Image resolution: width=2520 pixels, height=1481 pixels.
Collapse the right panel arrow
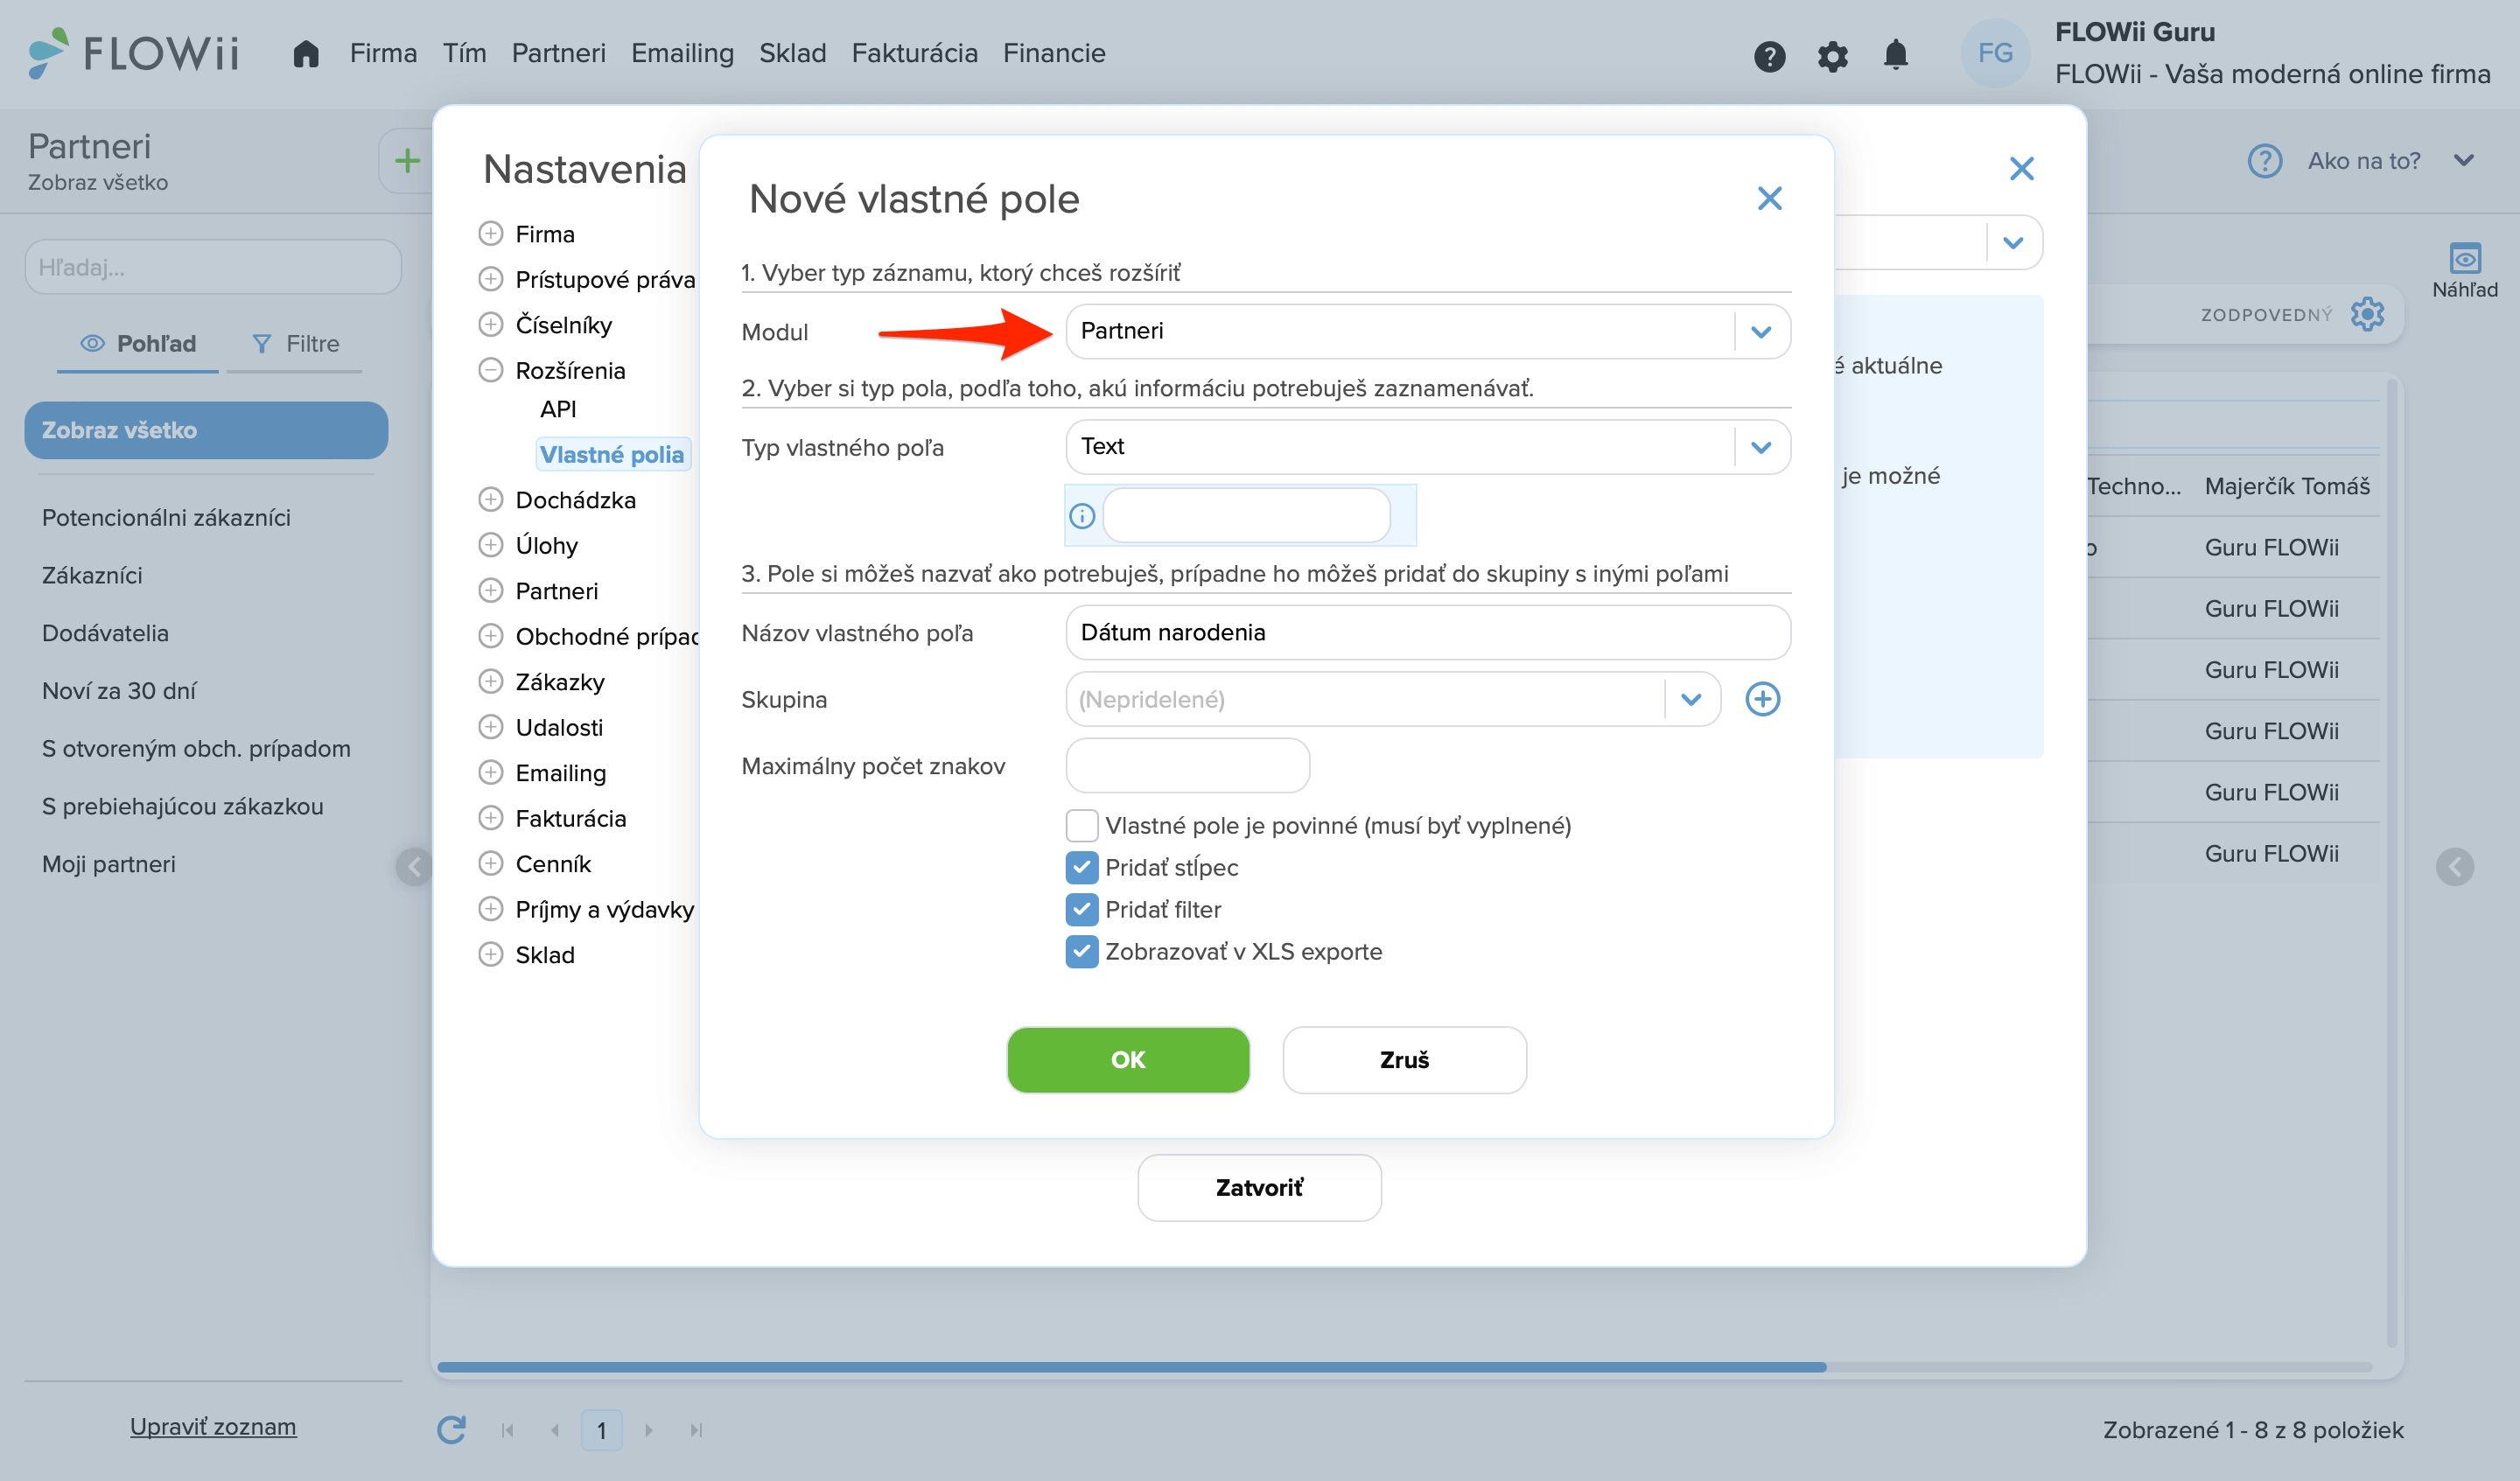(2454, 867)
